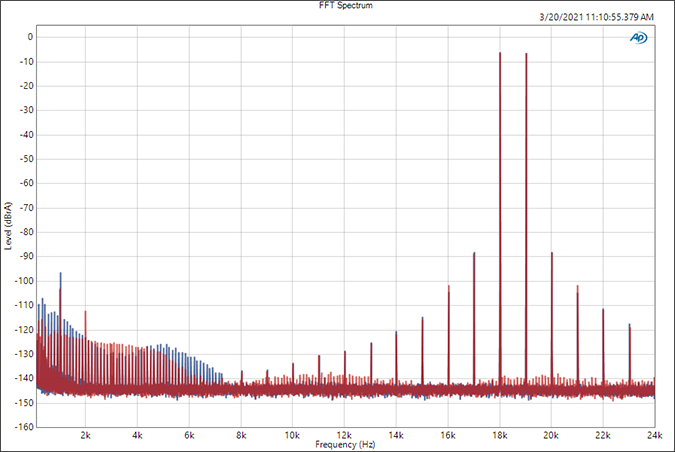
Task: Select the 17 kHz sideband peak tip
Action: coord(474,254)
